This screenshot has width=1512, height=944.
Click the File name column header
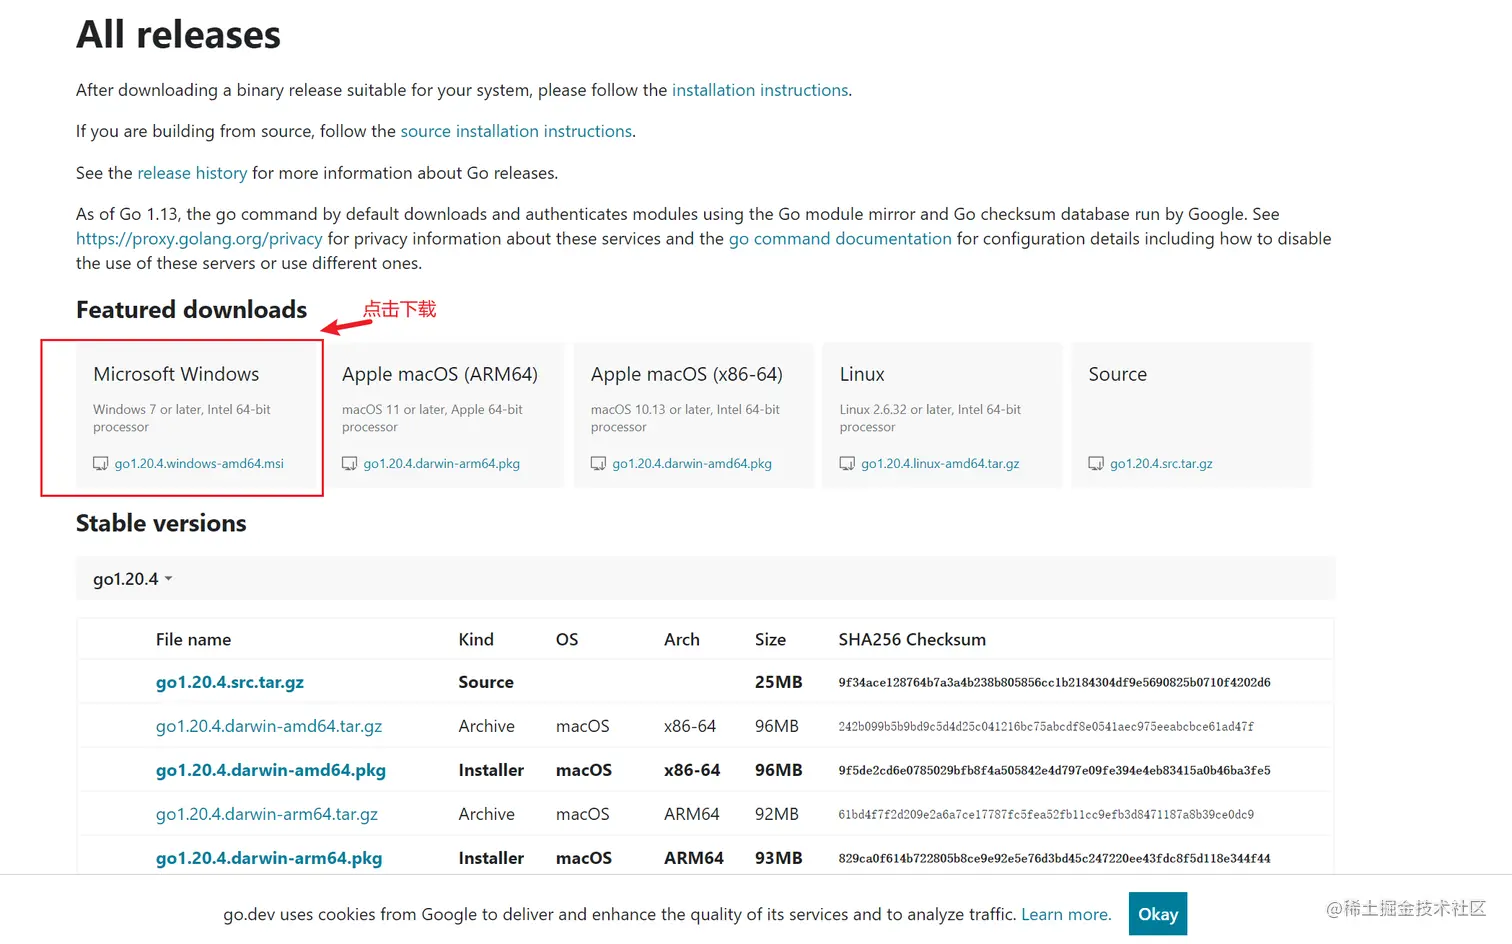pos(193,639)
